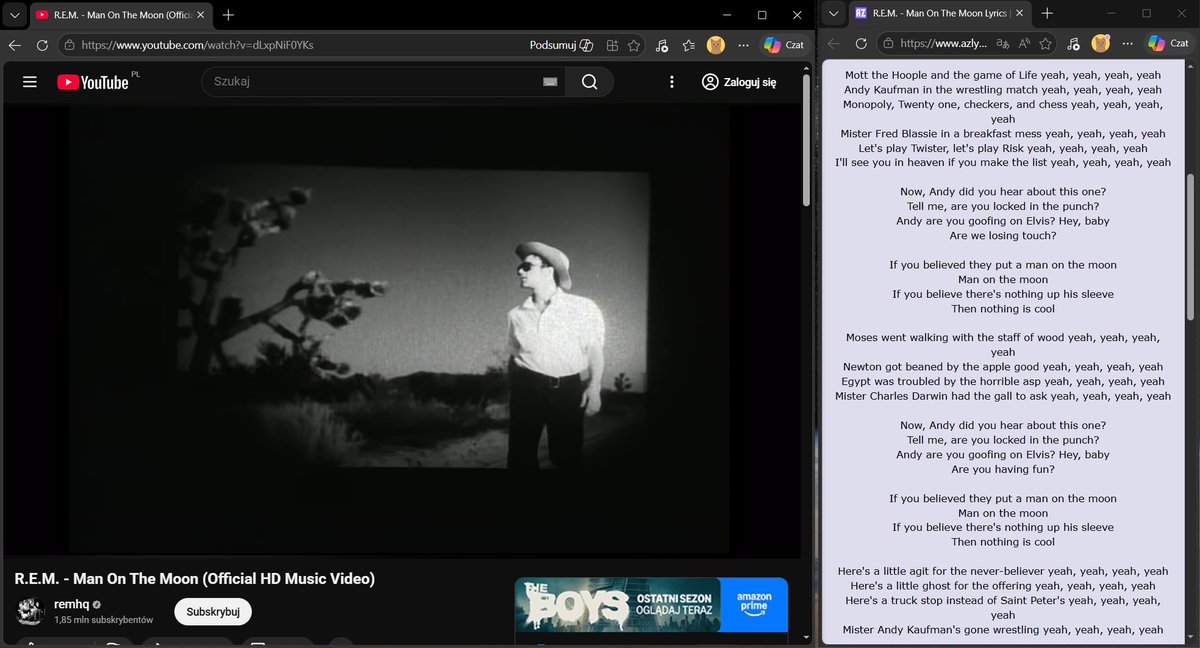
Task: Click lyric 'Mister Charles Darwin had the gall to ask'
Action: click(x=941, y=396)
